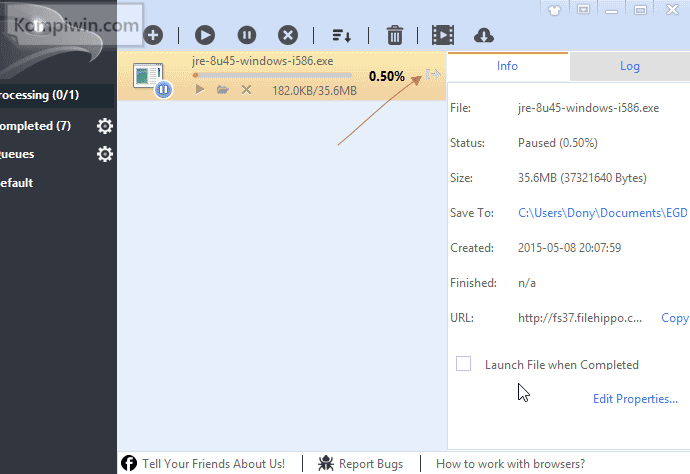Open the sort order toolbar icon

(x=341, y=36)
